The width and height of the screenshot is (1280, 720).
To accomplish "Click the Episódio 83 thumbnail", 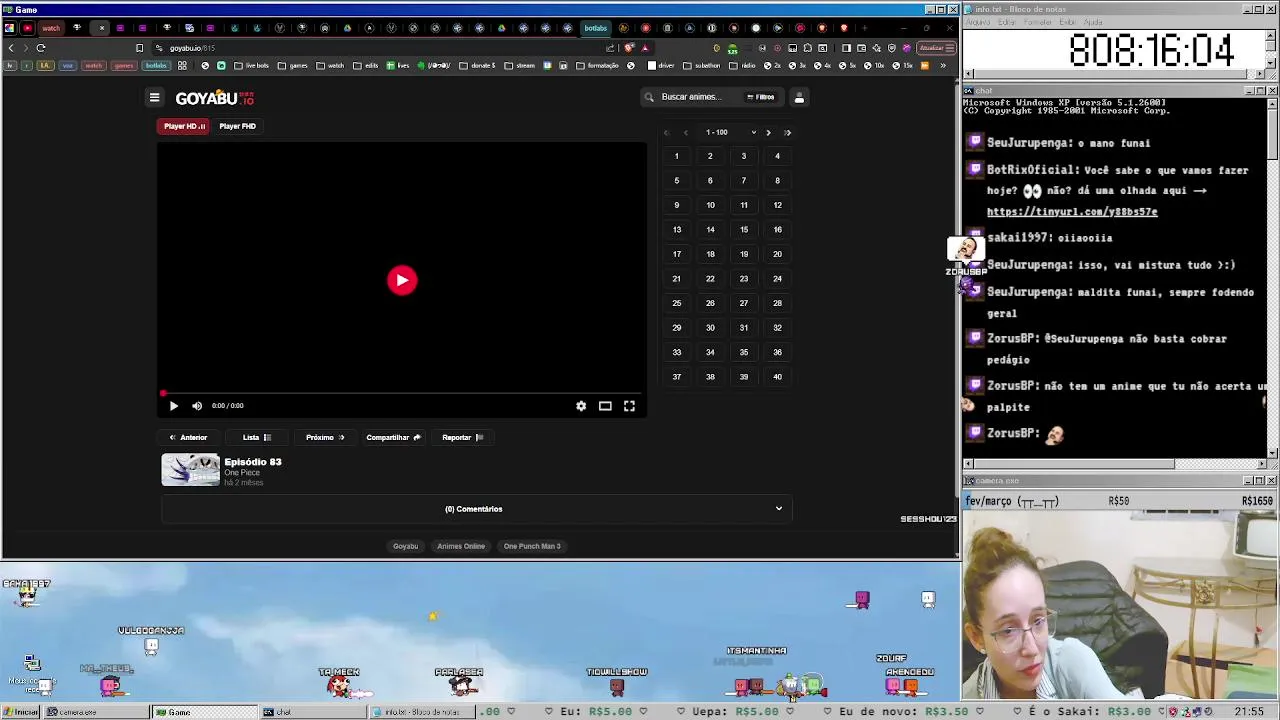I will [x=191, y=470].
